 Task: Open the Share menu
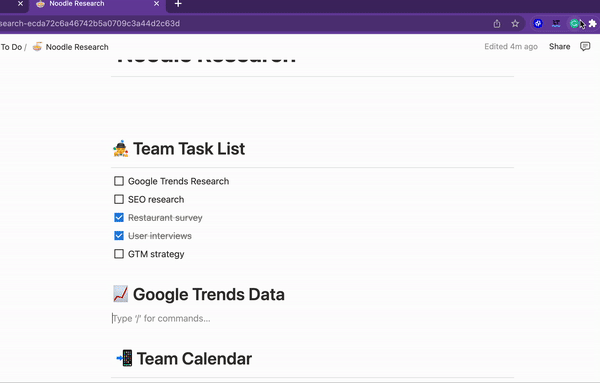point(559,47)
